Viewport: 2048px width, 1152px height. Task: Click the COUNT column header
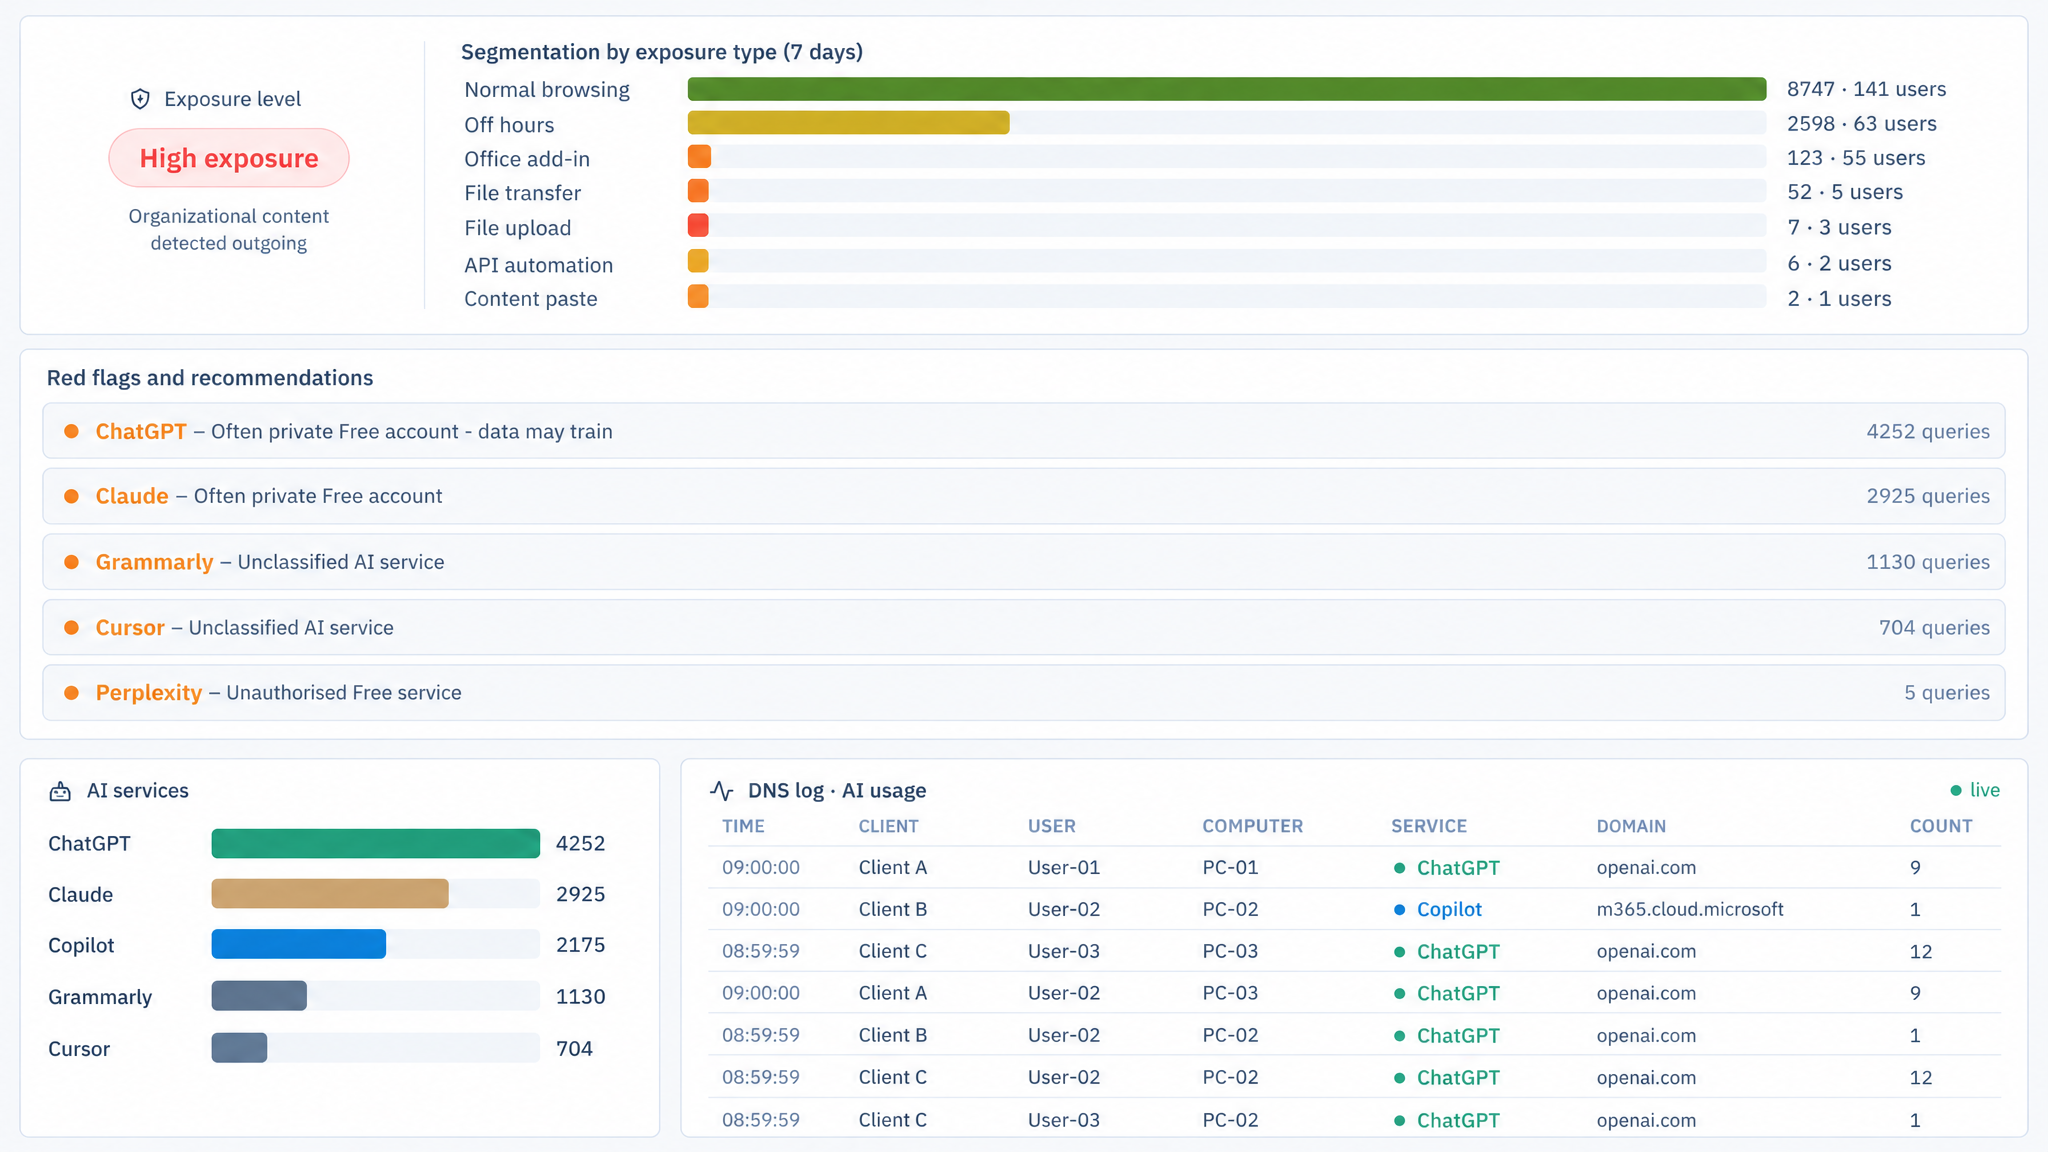point(1941,826)
